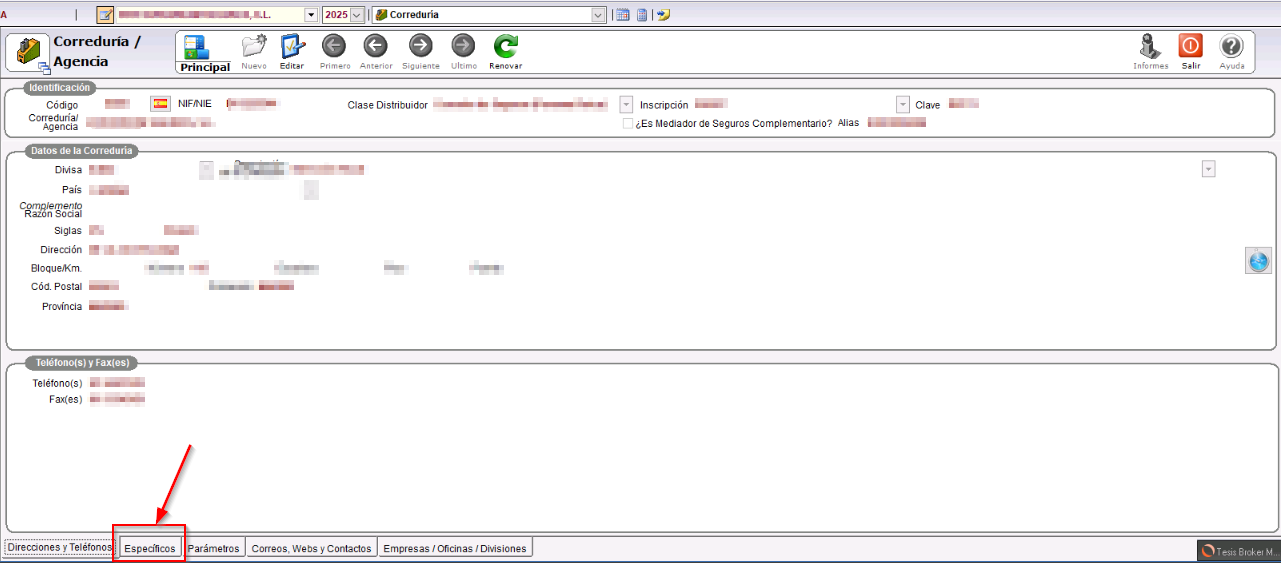Switch to the Específicos tab
1281x563 pixels.
click(x=150, y=548)
